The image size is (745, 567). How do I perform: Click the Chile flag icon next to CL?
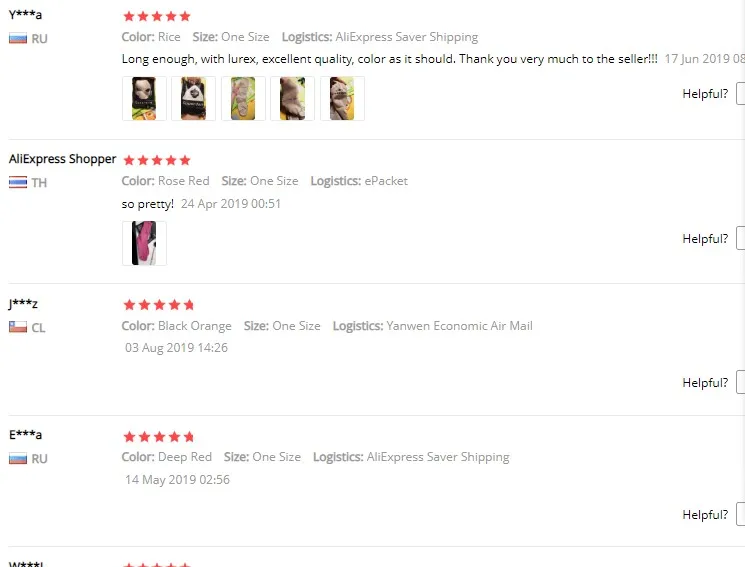point(18,327)
